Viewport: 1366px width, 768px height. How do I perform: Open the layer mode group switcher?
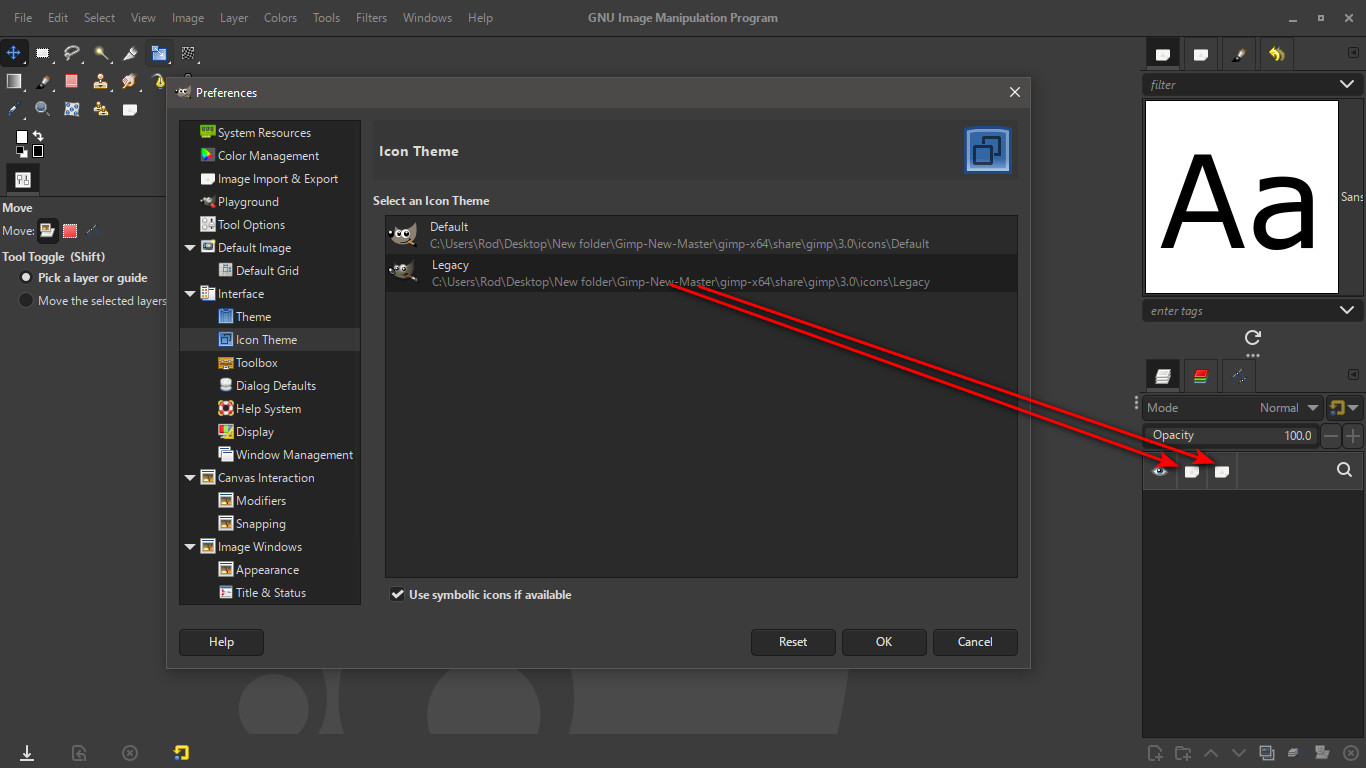click(1344, 408)
